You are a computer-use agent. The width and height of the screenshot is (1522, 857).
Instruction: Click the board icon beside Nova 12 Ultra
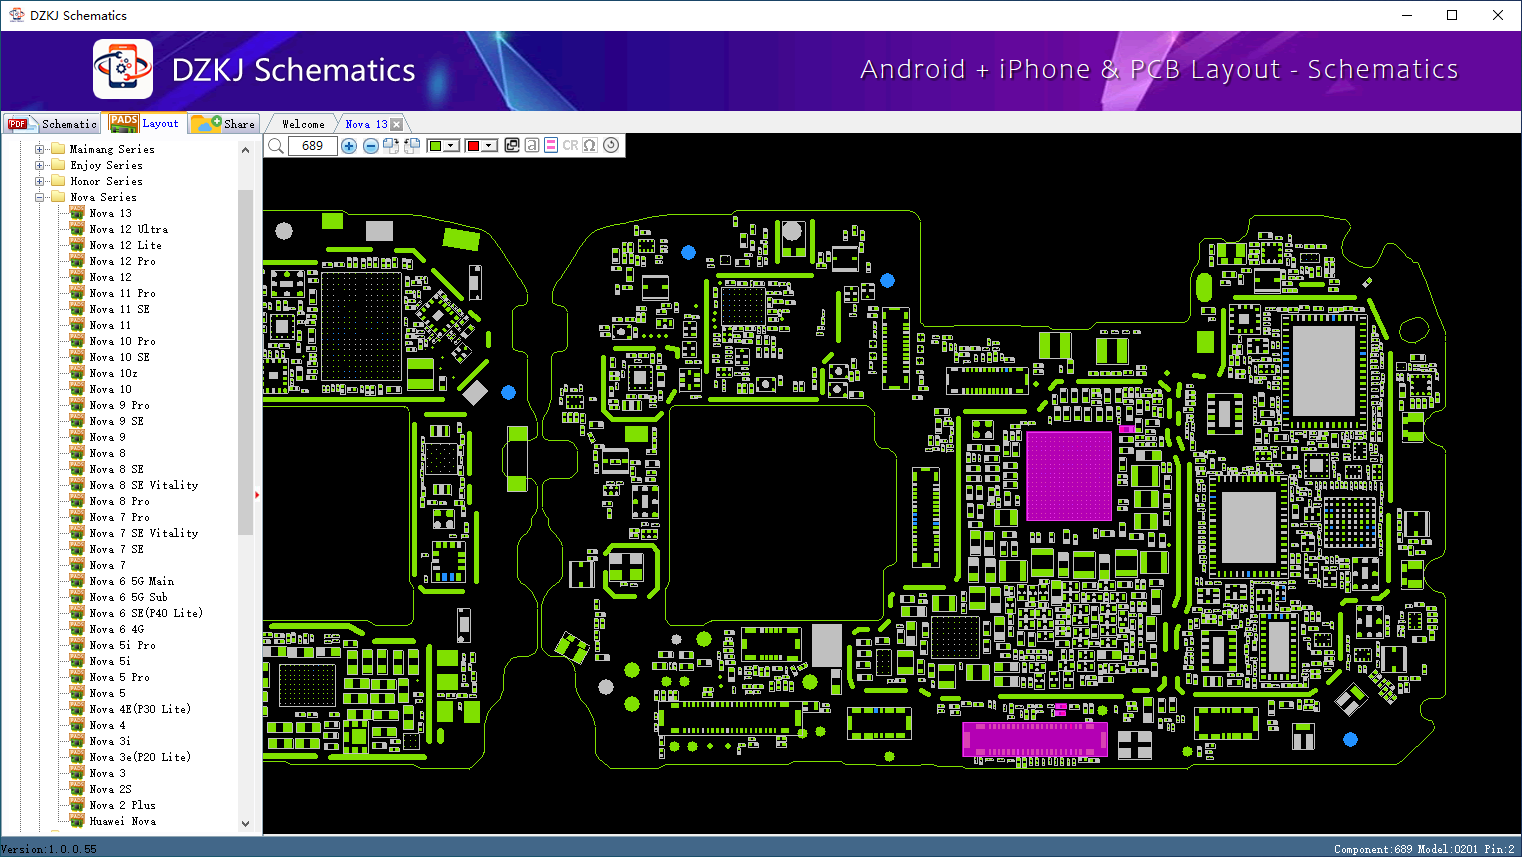[77, 229]
